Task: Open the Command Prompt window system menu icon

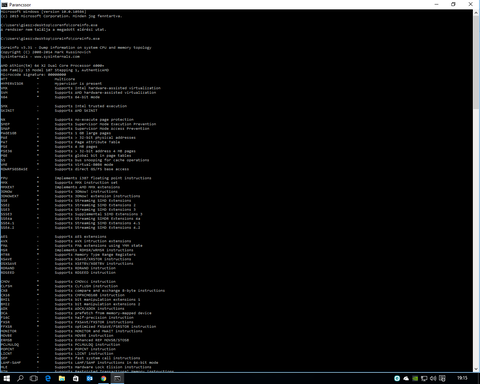Action: (x=4, y=5)
